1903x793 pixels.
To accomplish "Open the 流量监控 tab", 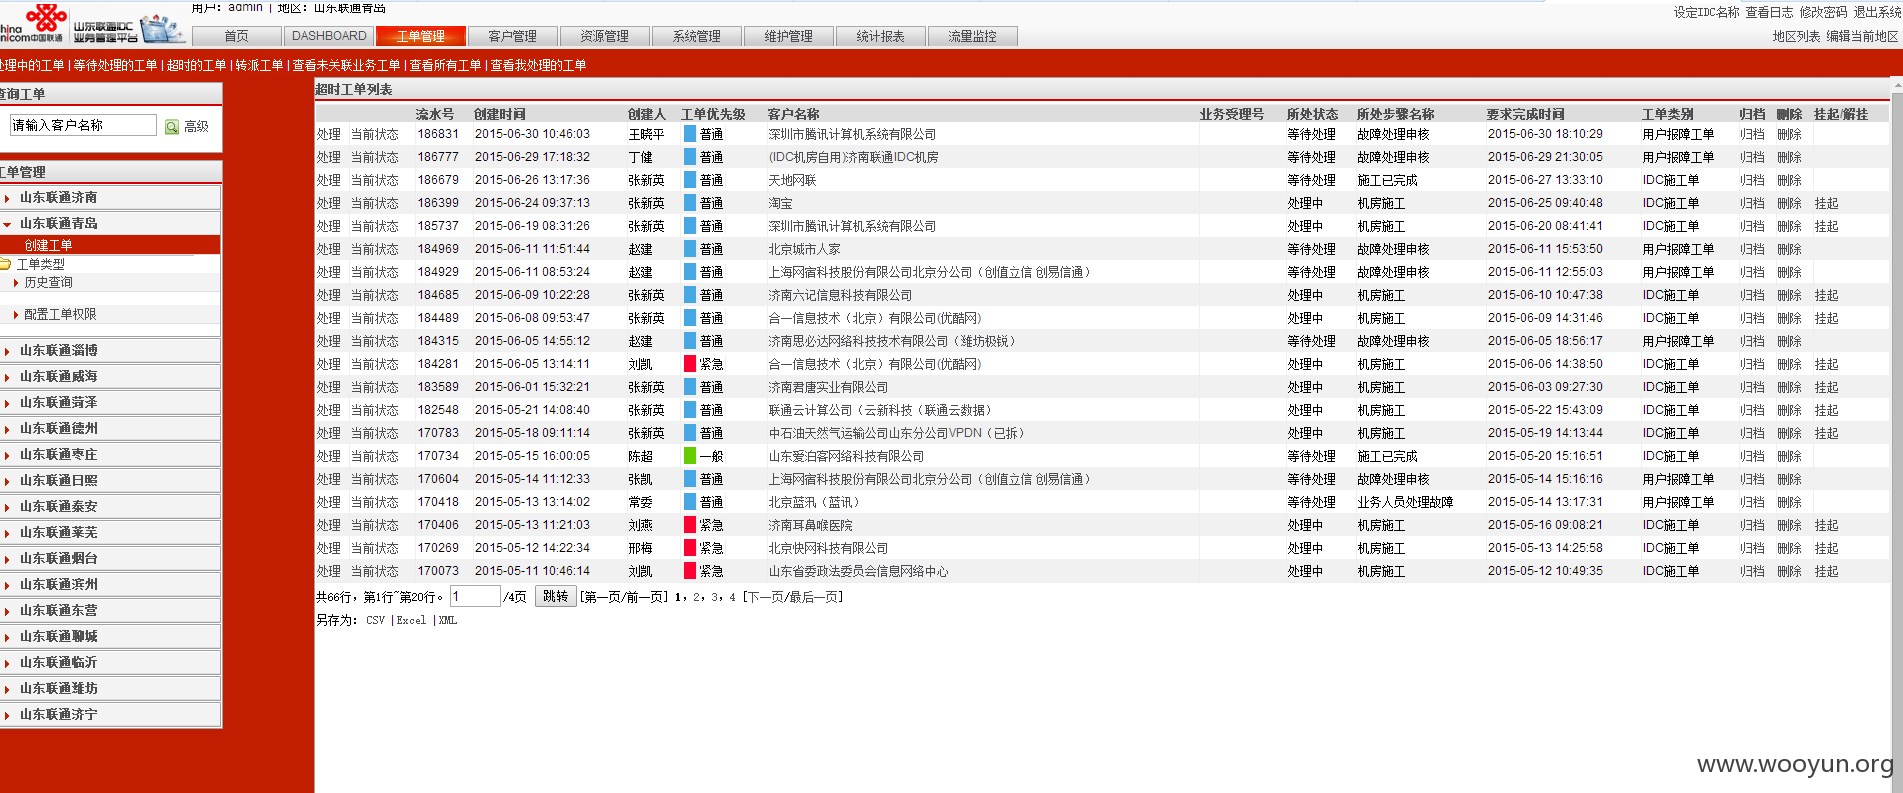I will pyautogui.click(x=973, y=36).
